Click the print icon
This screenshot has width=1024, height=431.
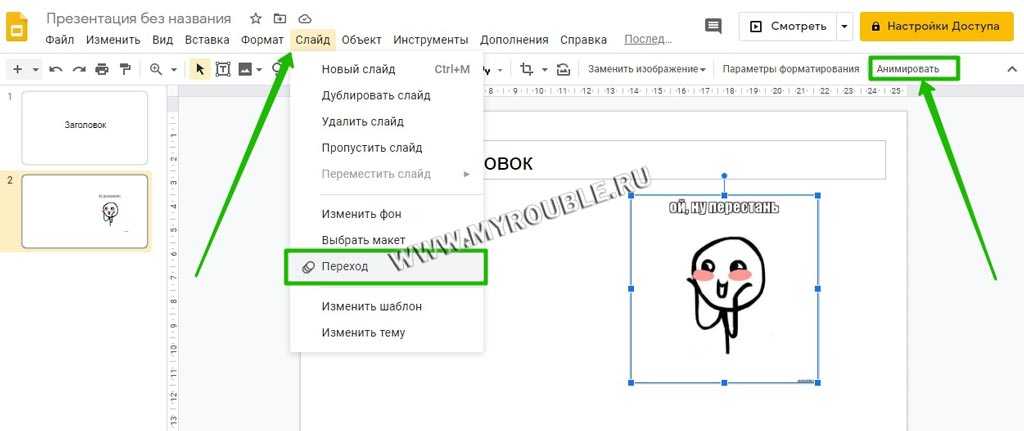[x=102, y=69]
